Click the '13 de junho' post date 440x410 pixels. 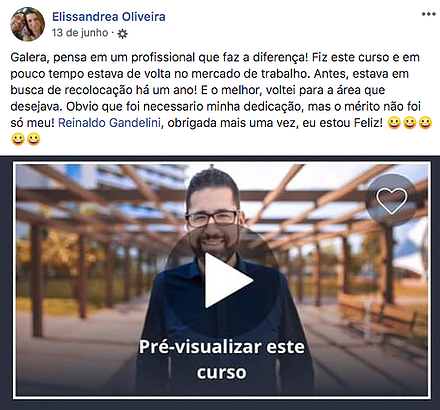pos(80,33)
